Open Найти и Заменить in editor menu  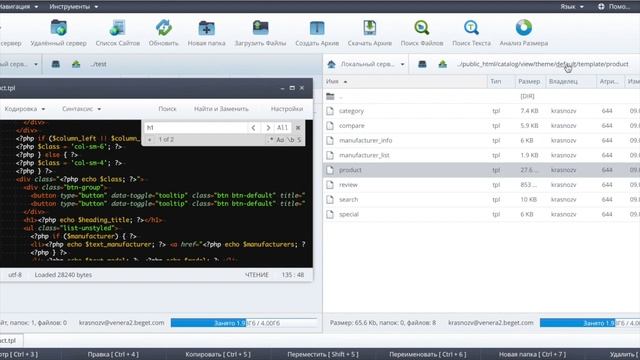pyautogui.click(x=221, y=109)
